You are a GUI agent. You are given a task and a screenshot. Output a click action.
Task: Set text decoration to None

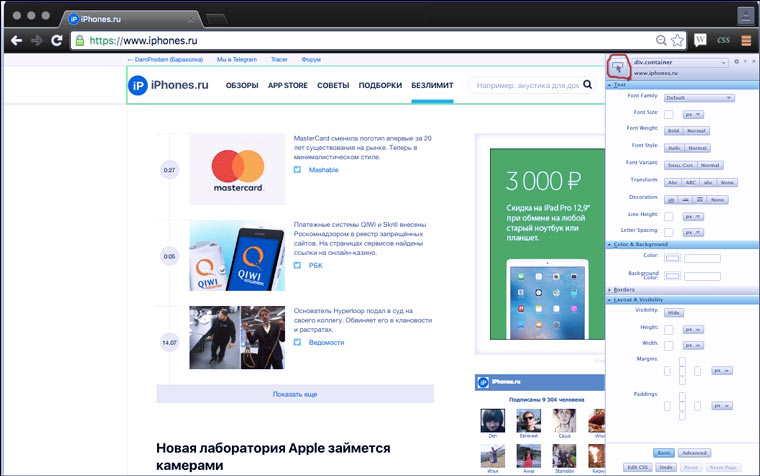718,200
